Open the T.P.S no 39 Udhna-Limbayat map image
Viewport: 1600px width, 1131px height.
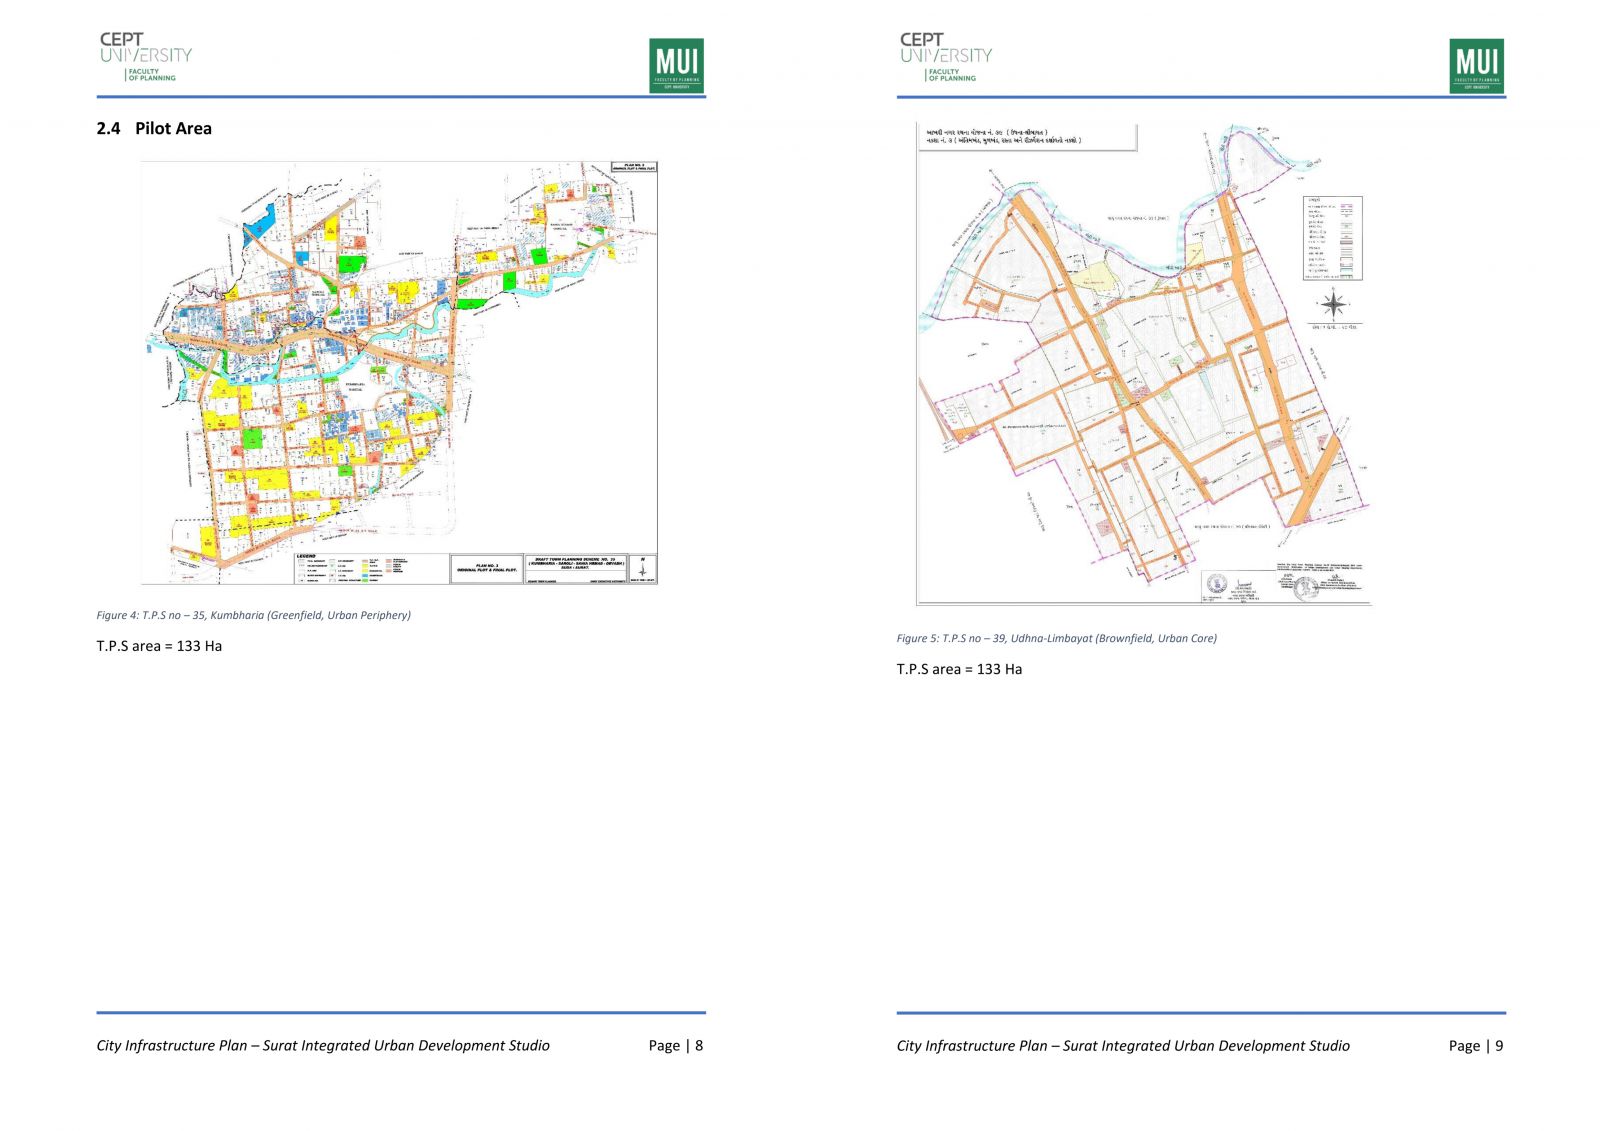tap(1143, 364)
